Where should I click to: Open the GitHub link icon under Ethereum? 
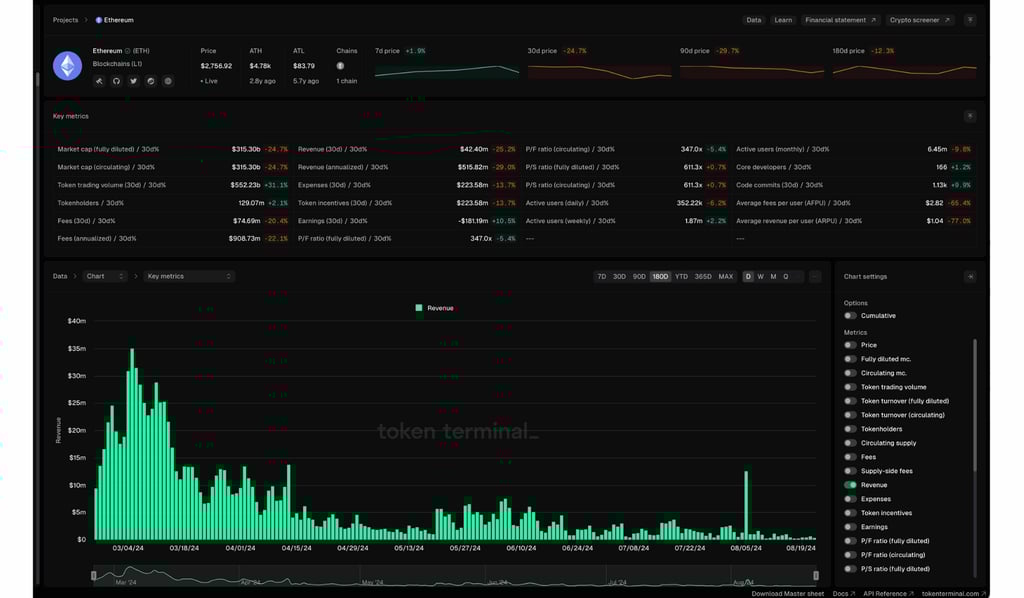pyautogui.click(x=116, y=81)
